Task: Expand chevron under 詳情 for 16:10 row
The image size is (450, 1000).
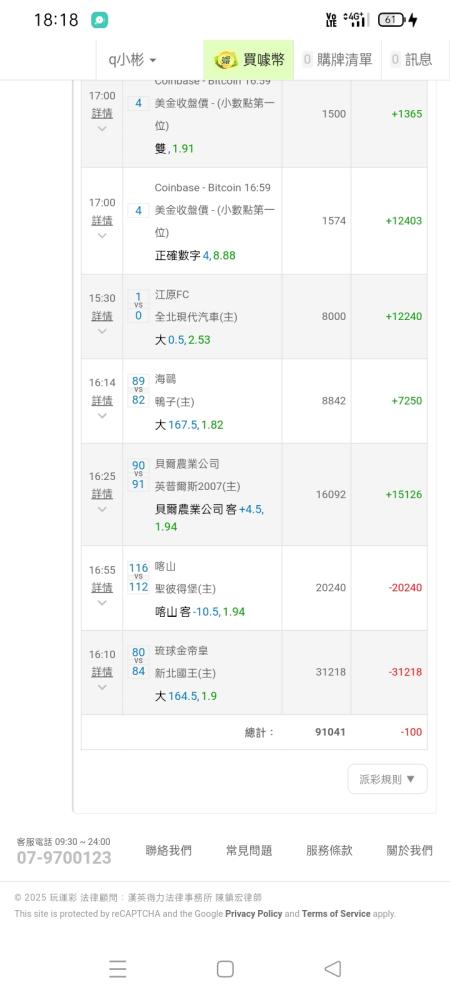Action: click(102, 687)
